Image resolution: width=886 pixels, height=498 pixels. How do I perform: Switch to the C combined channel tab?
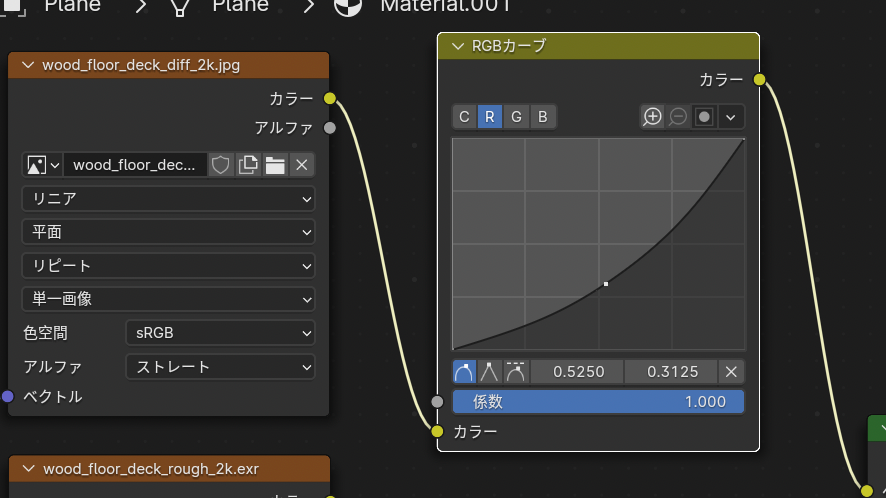pyautogui.click(x=464, y=117)
